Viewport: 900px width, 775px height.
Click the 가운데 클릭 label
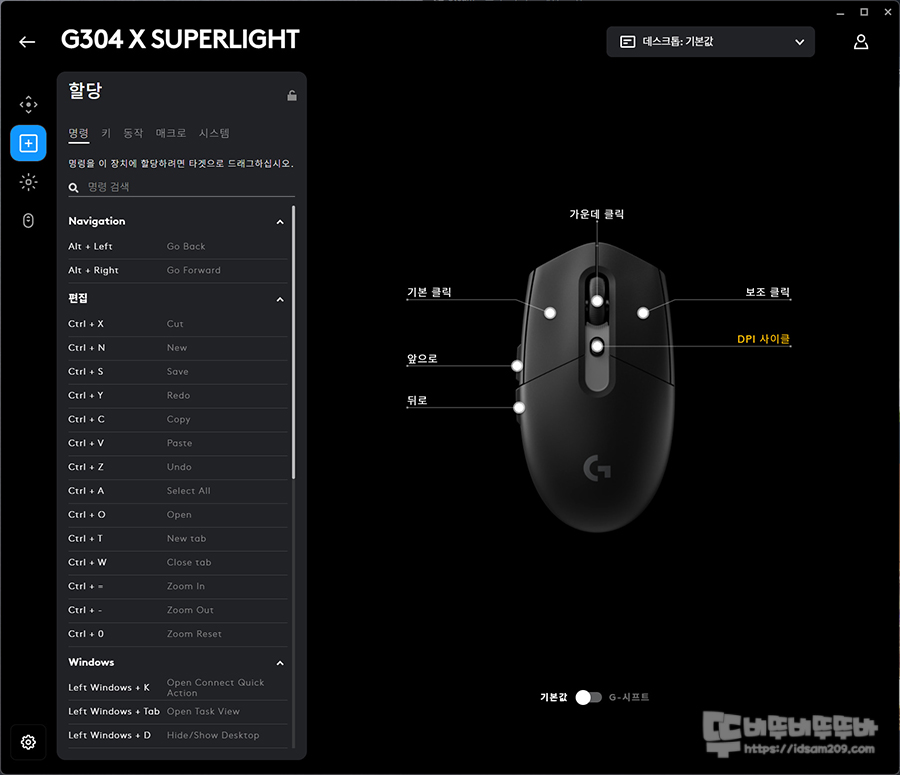click(596, 214)
